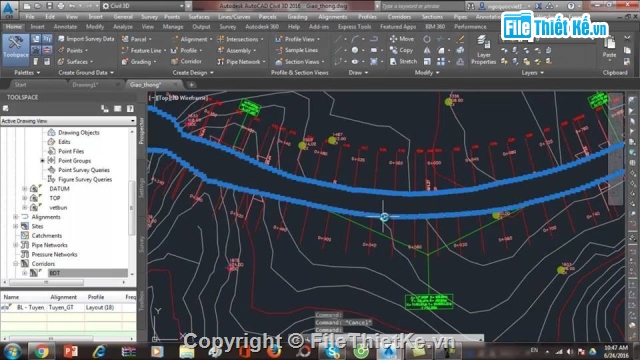This screenshot has height=360, width=640.
Task: Click Import Survey Data
Action: coord(86,39)
